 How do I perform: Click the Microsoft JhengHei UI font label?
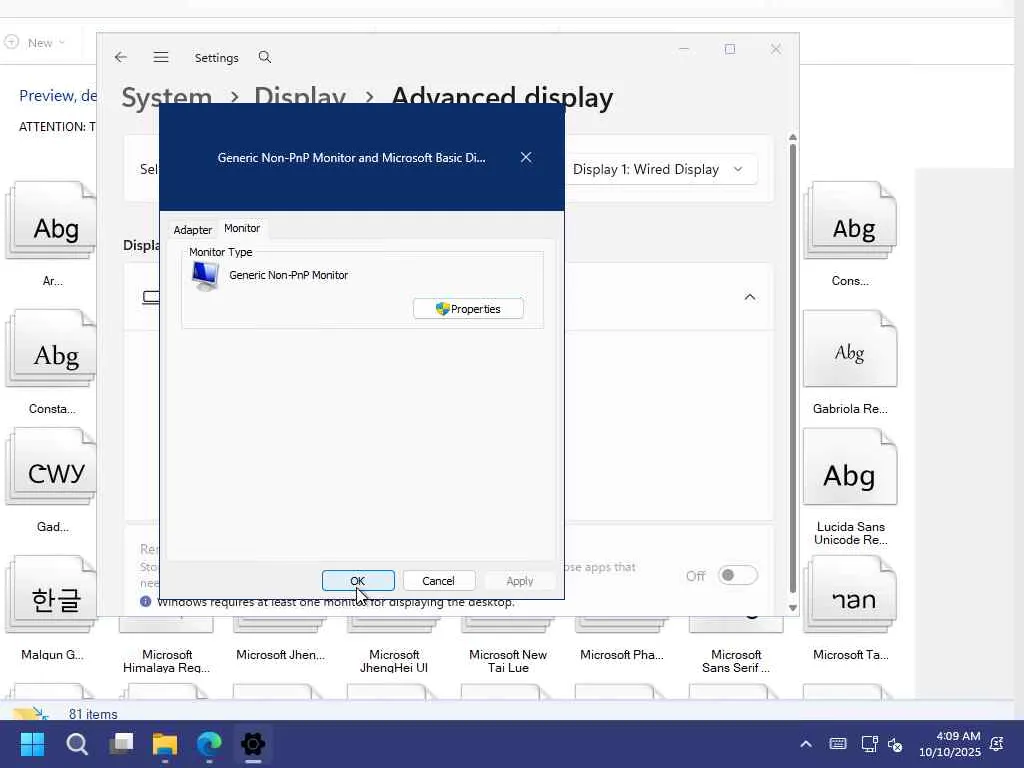coord(394,661)
